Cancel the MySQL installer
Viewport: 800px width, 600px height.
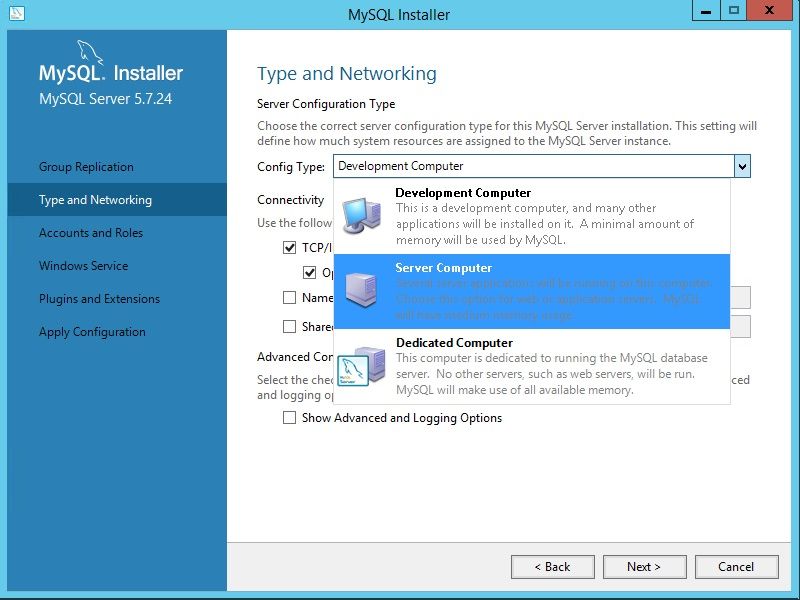736,567
